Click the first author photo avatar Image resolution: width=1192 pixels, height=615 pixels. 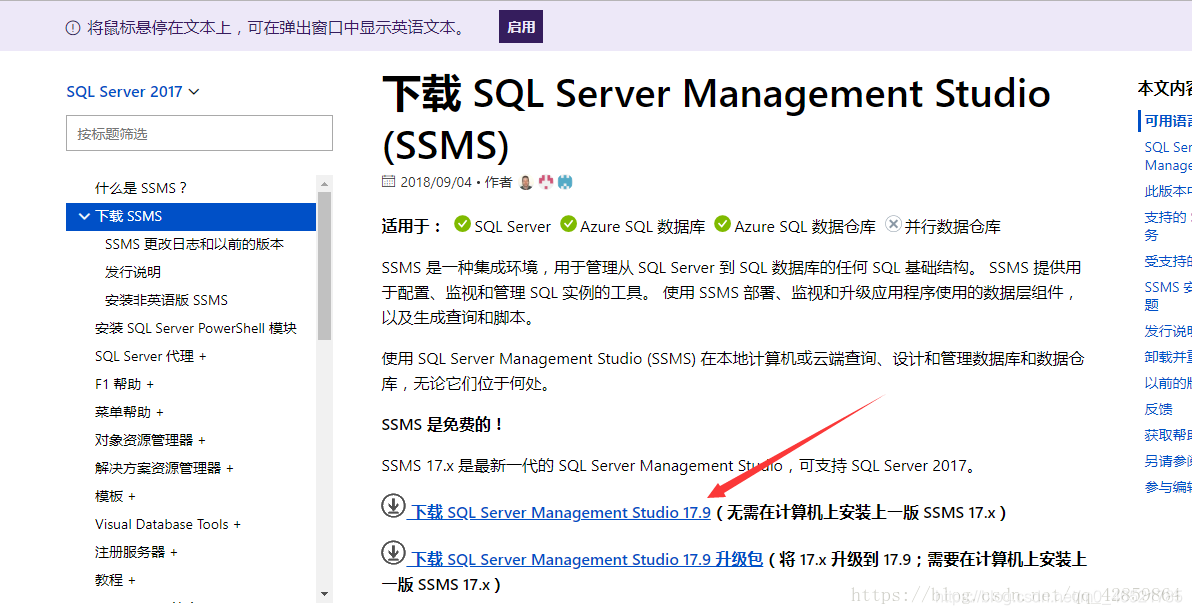(x=526, y=182)
